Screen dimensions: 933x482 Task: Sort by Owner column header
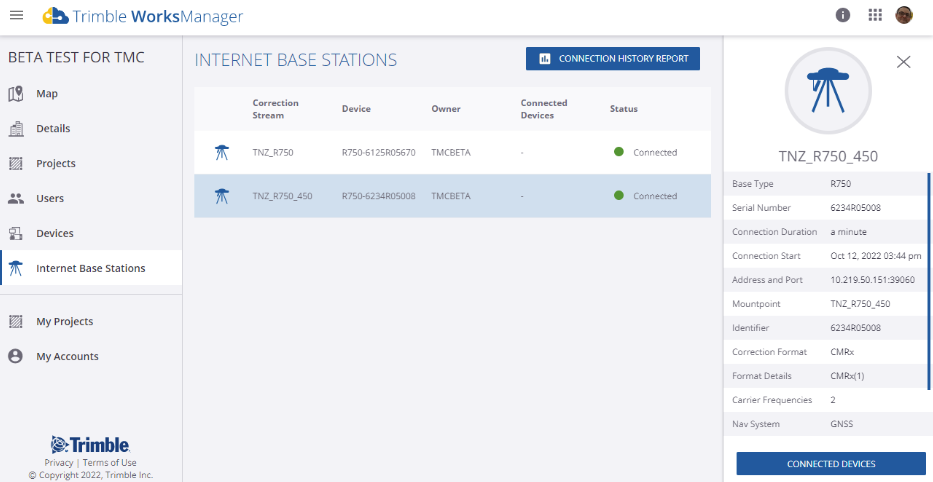click(446, 109)
